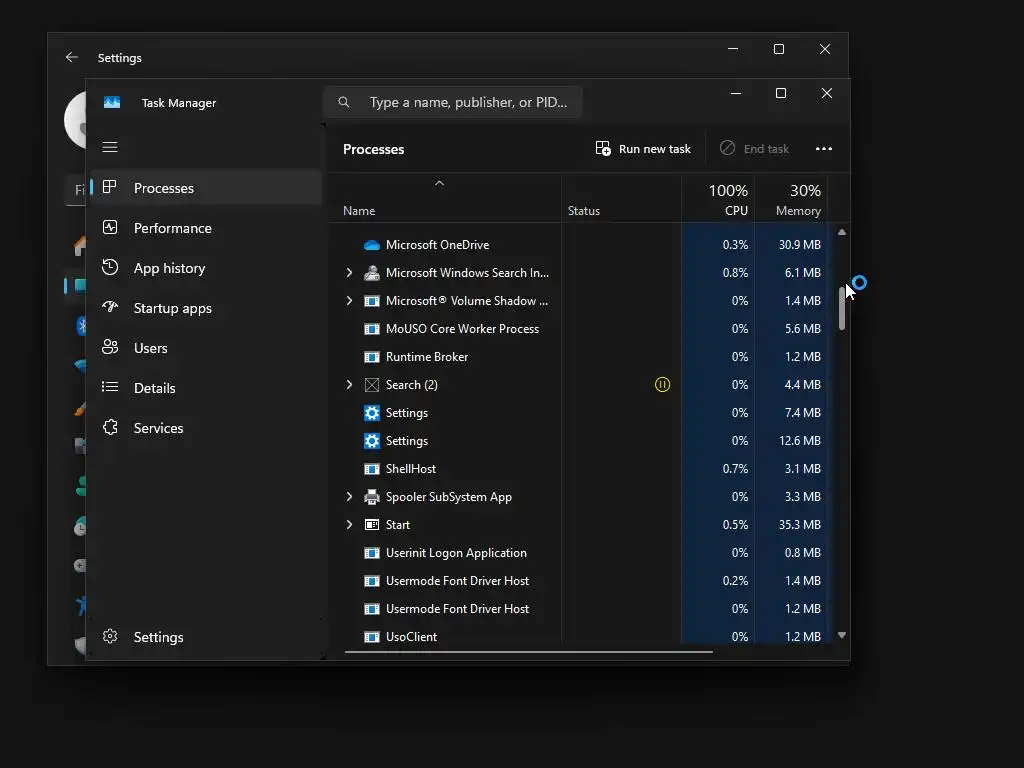Open the three-dot more options menu
Image resolution: width=1024 pixels, height=768 pixels.
(x=824, y=148)
